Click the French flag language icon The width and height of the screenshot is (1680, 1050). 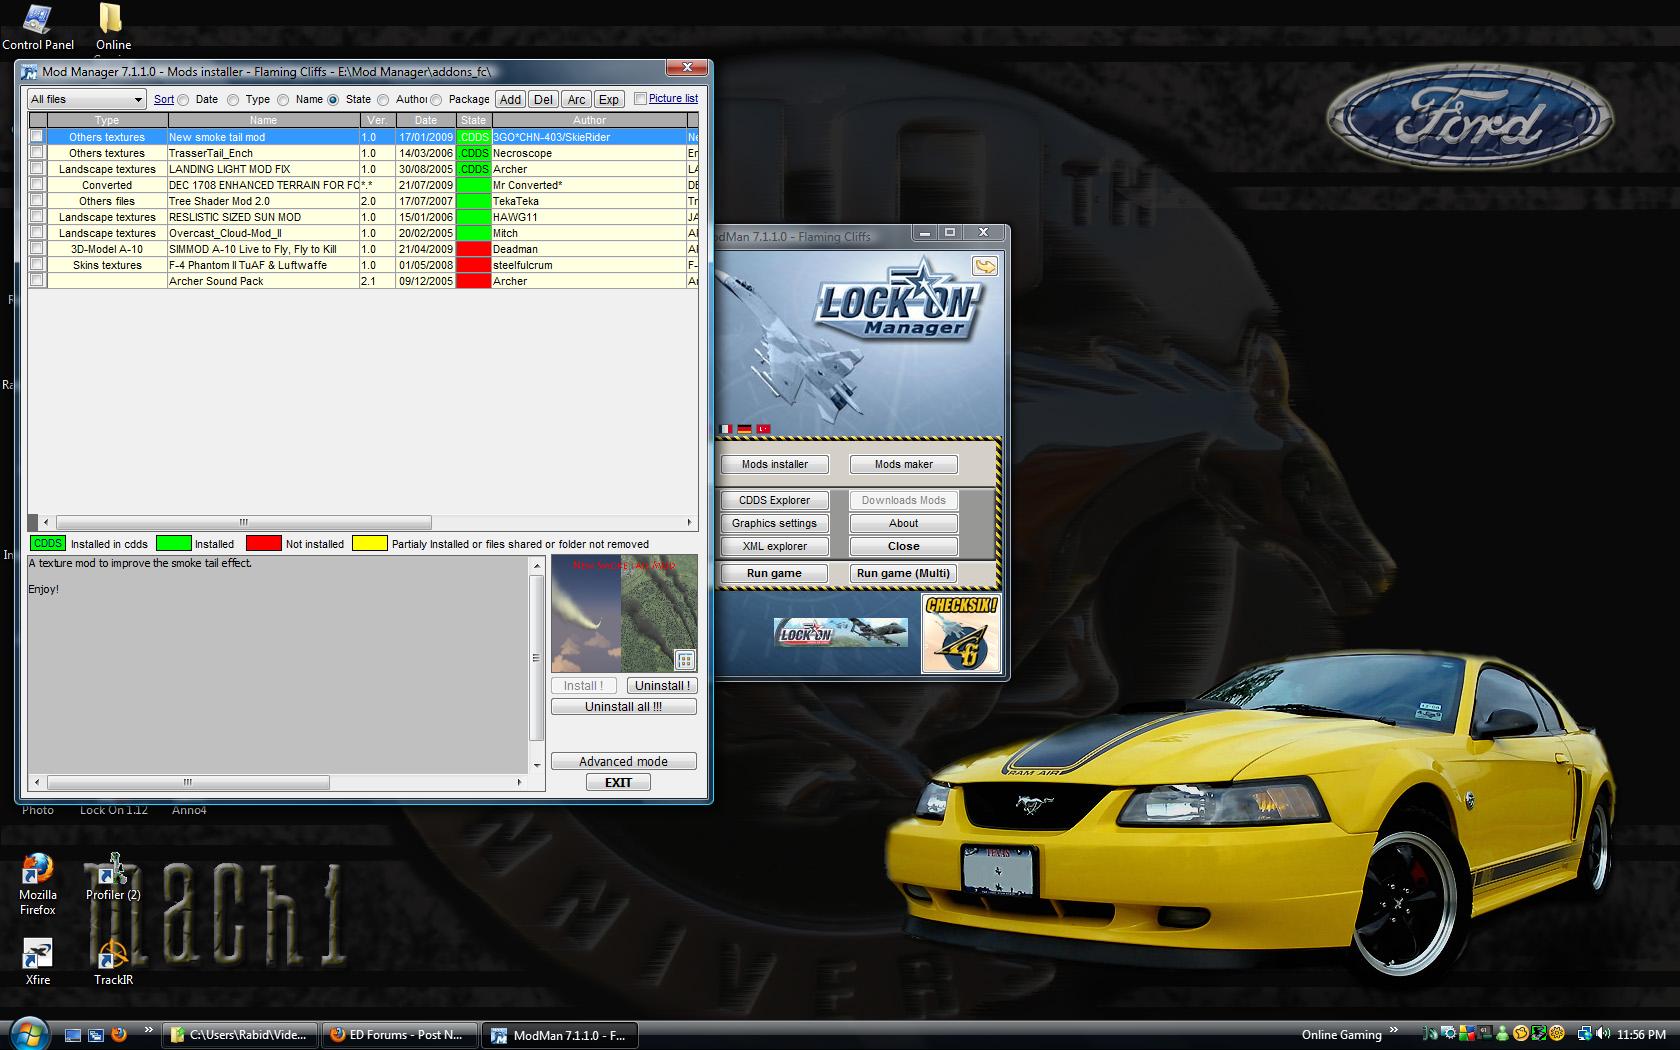click(x=726, y=429)
